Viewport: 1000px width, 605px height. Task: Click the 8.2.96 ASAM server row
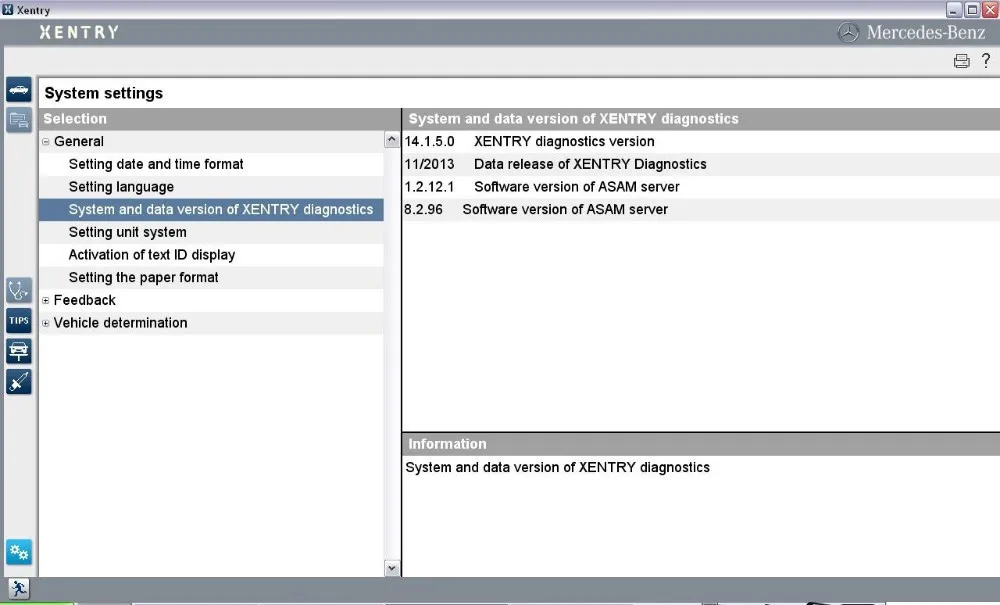701,210
